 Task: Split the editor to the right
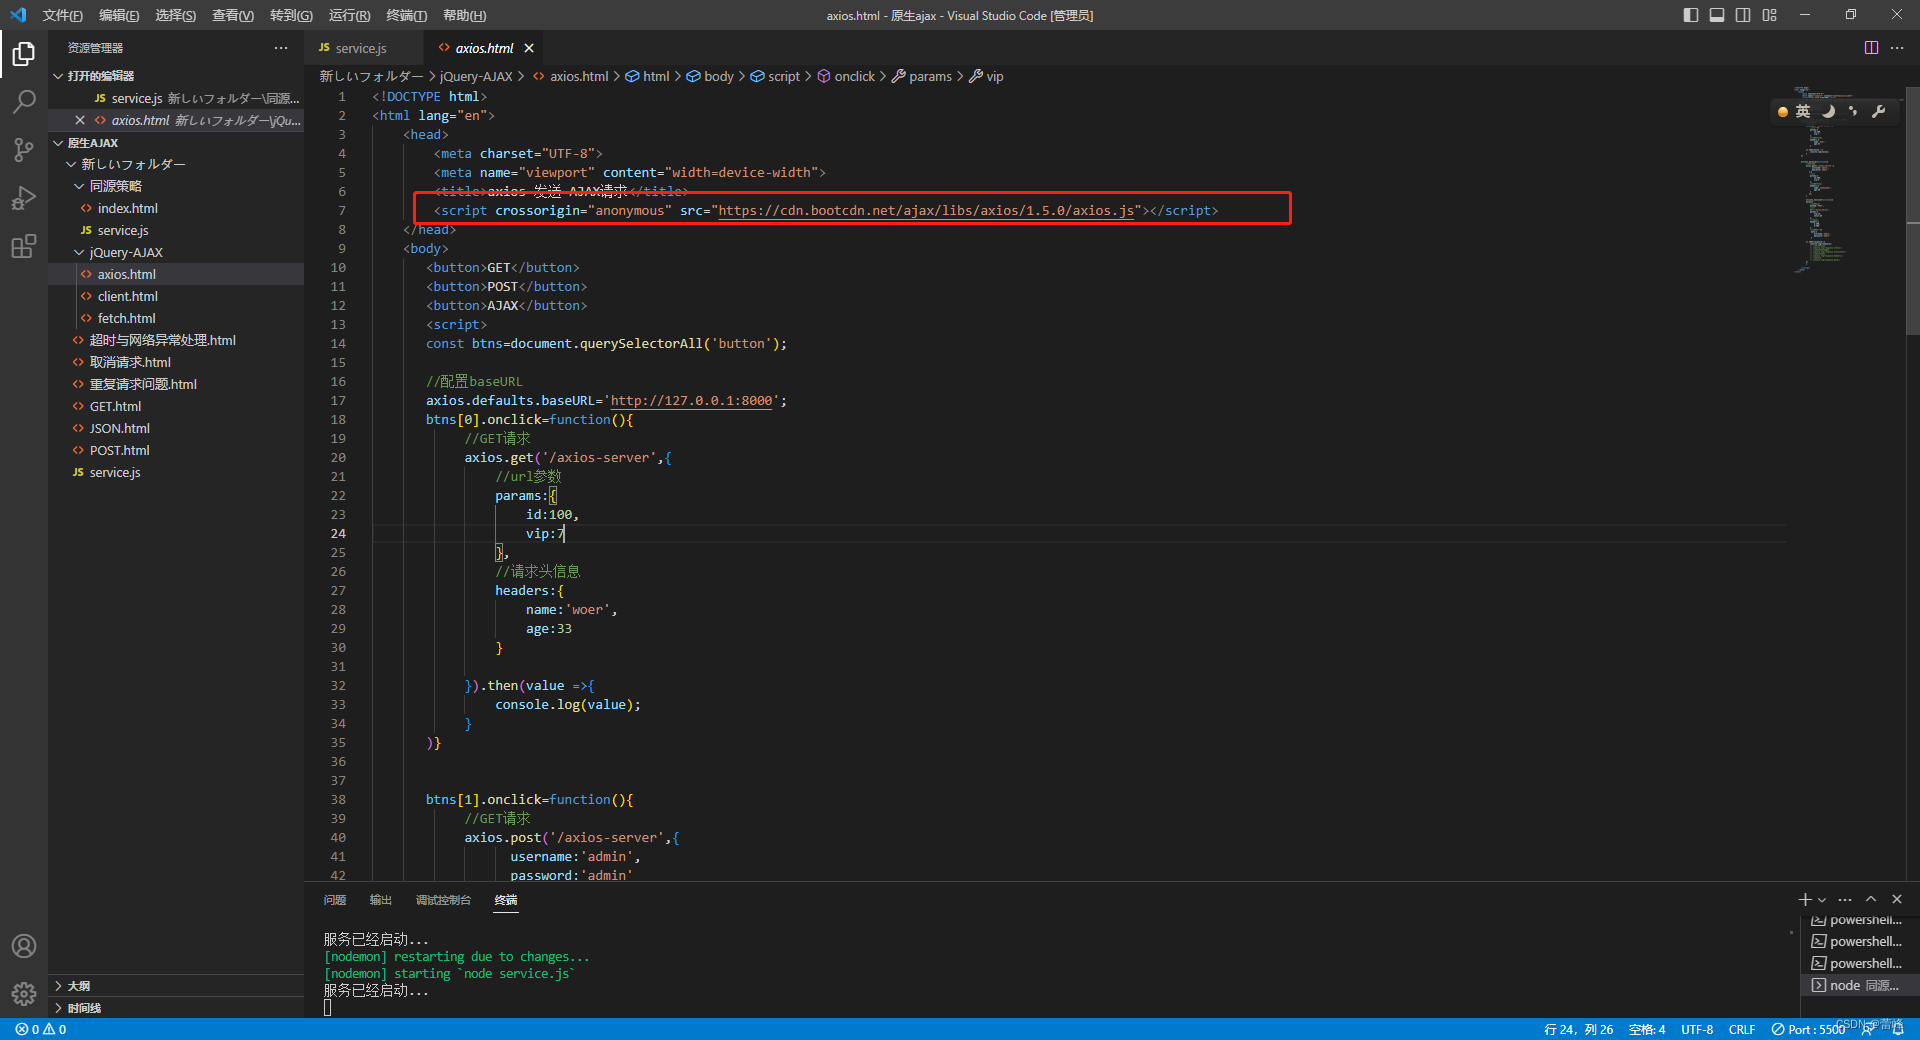pos(1871,48)
